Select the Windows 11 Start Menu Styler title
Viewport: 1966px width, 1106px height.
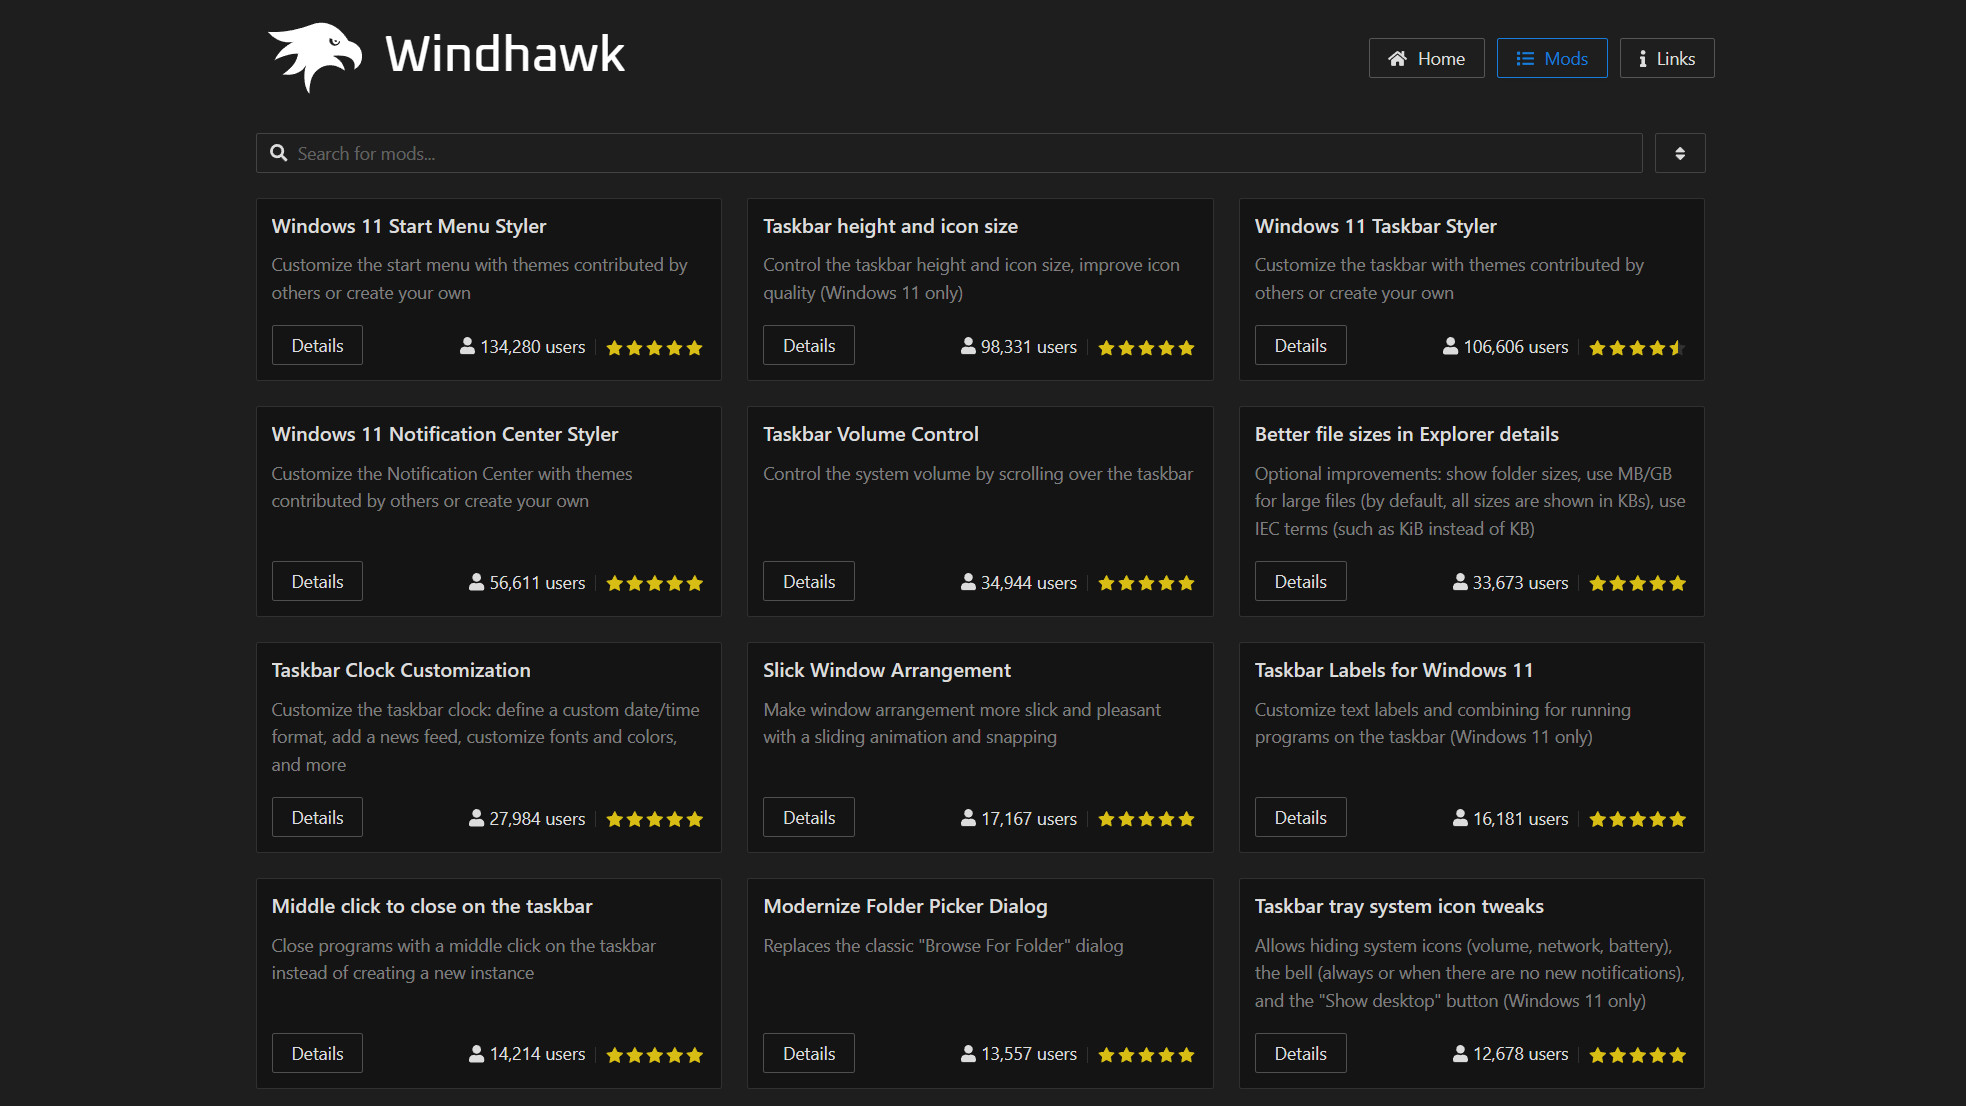tap(409, 226)
